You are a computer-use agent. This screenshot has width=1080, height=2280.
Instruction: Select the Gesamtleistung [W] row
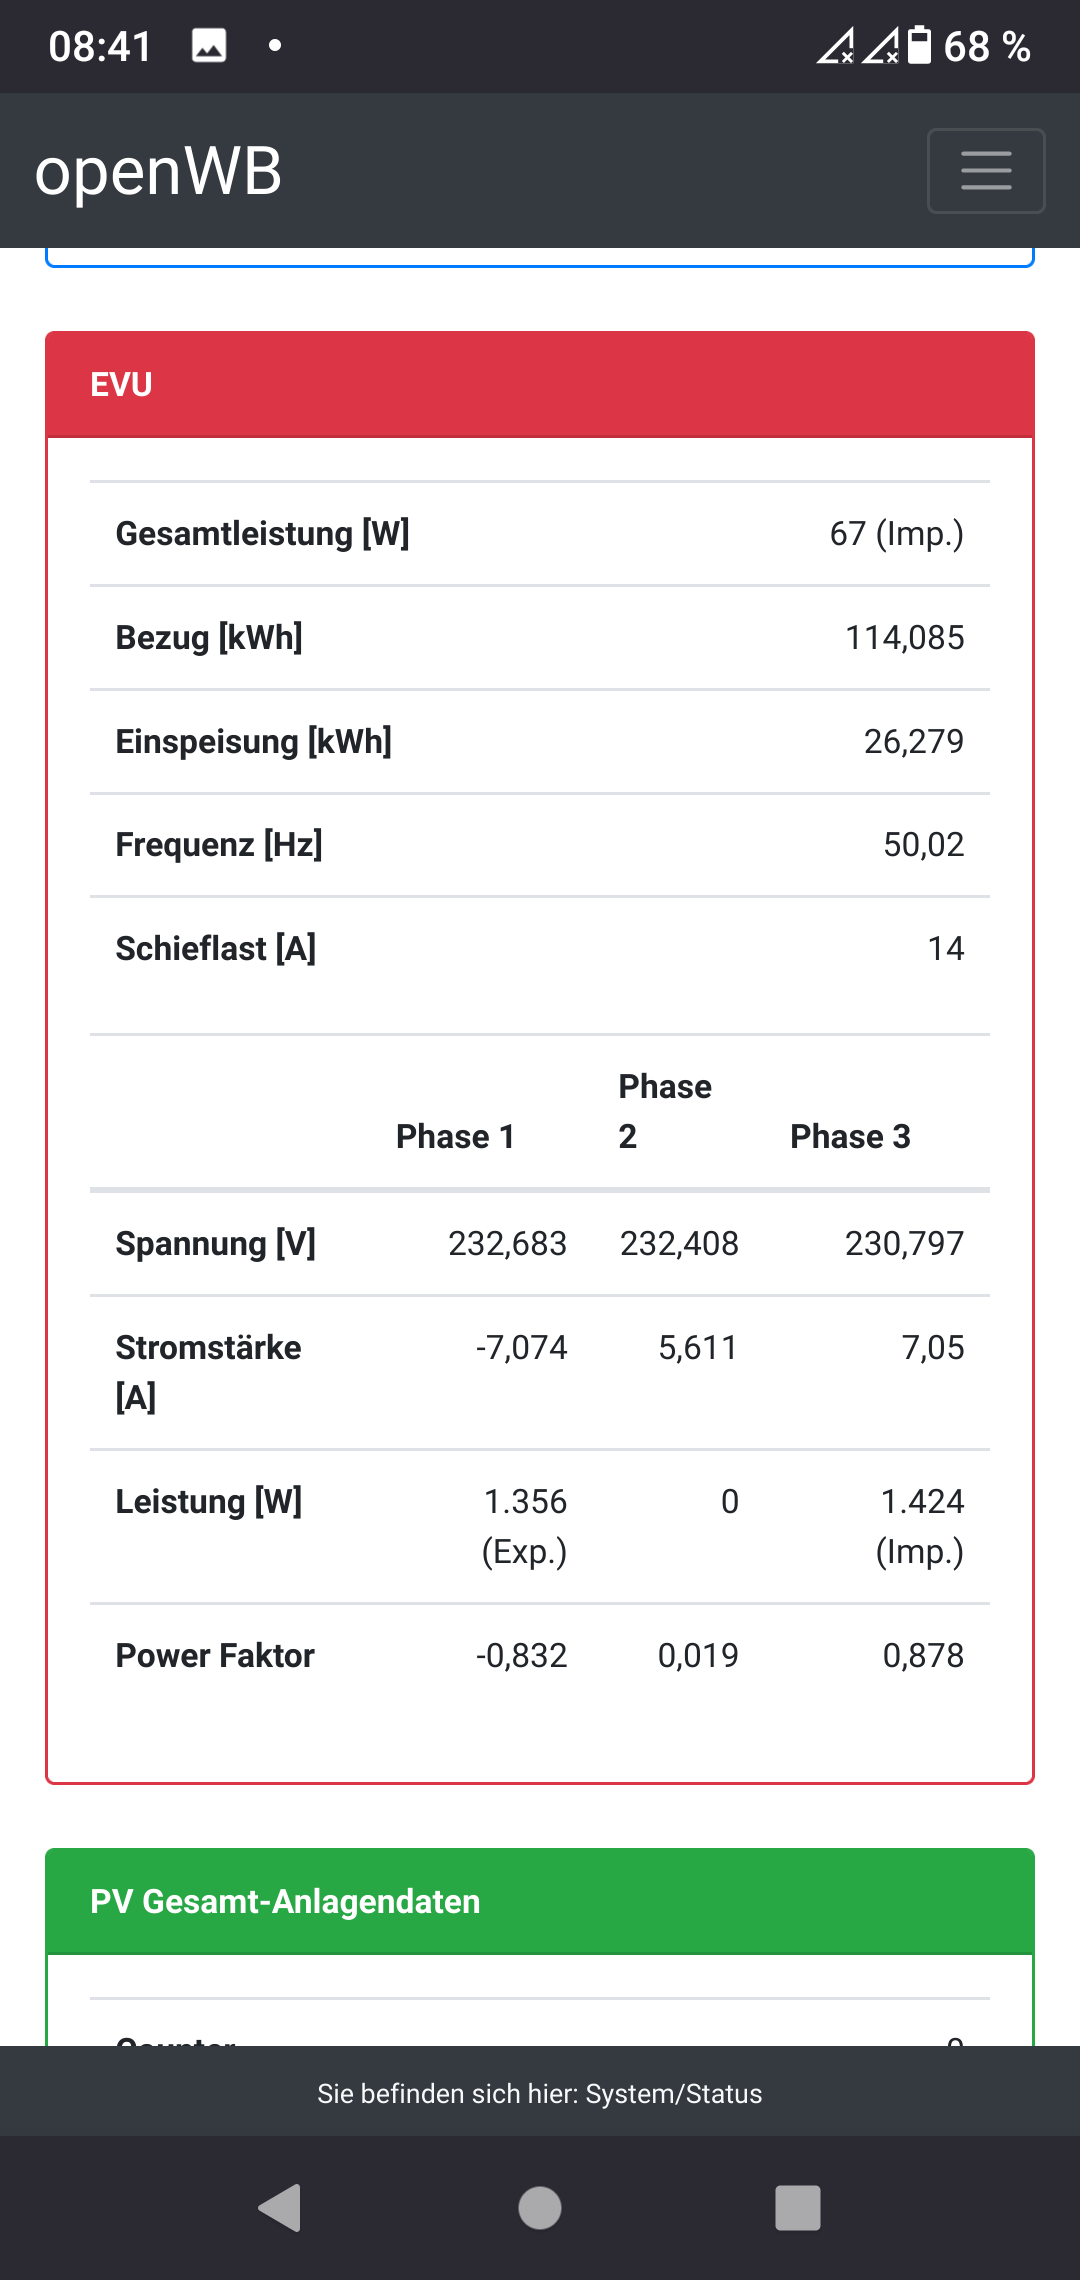[540, 534]
